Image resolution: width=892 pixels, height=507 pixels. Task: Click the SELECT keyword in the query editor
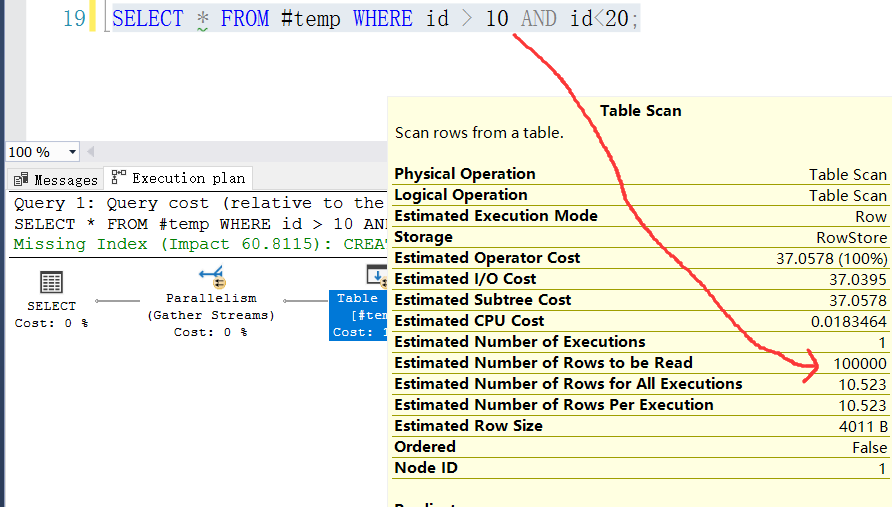pos(147,18)
